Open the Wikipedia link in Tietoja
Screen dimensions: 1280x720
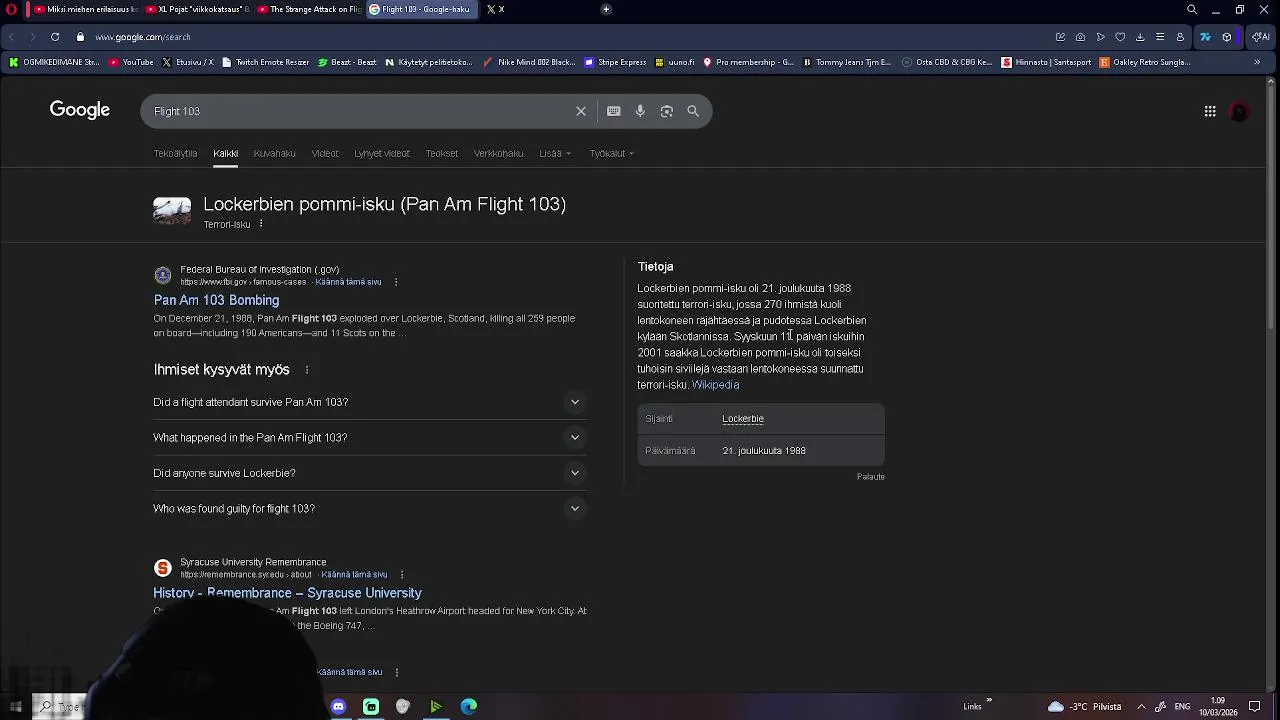(715, 385)
